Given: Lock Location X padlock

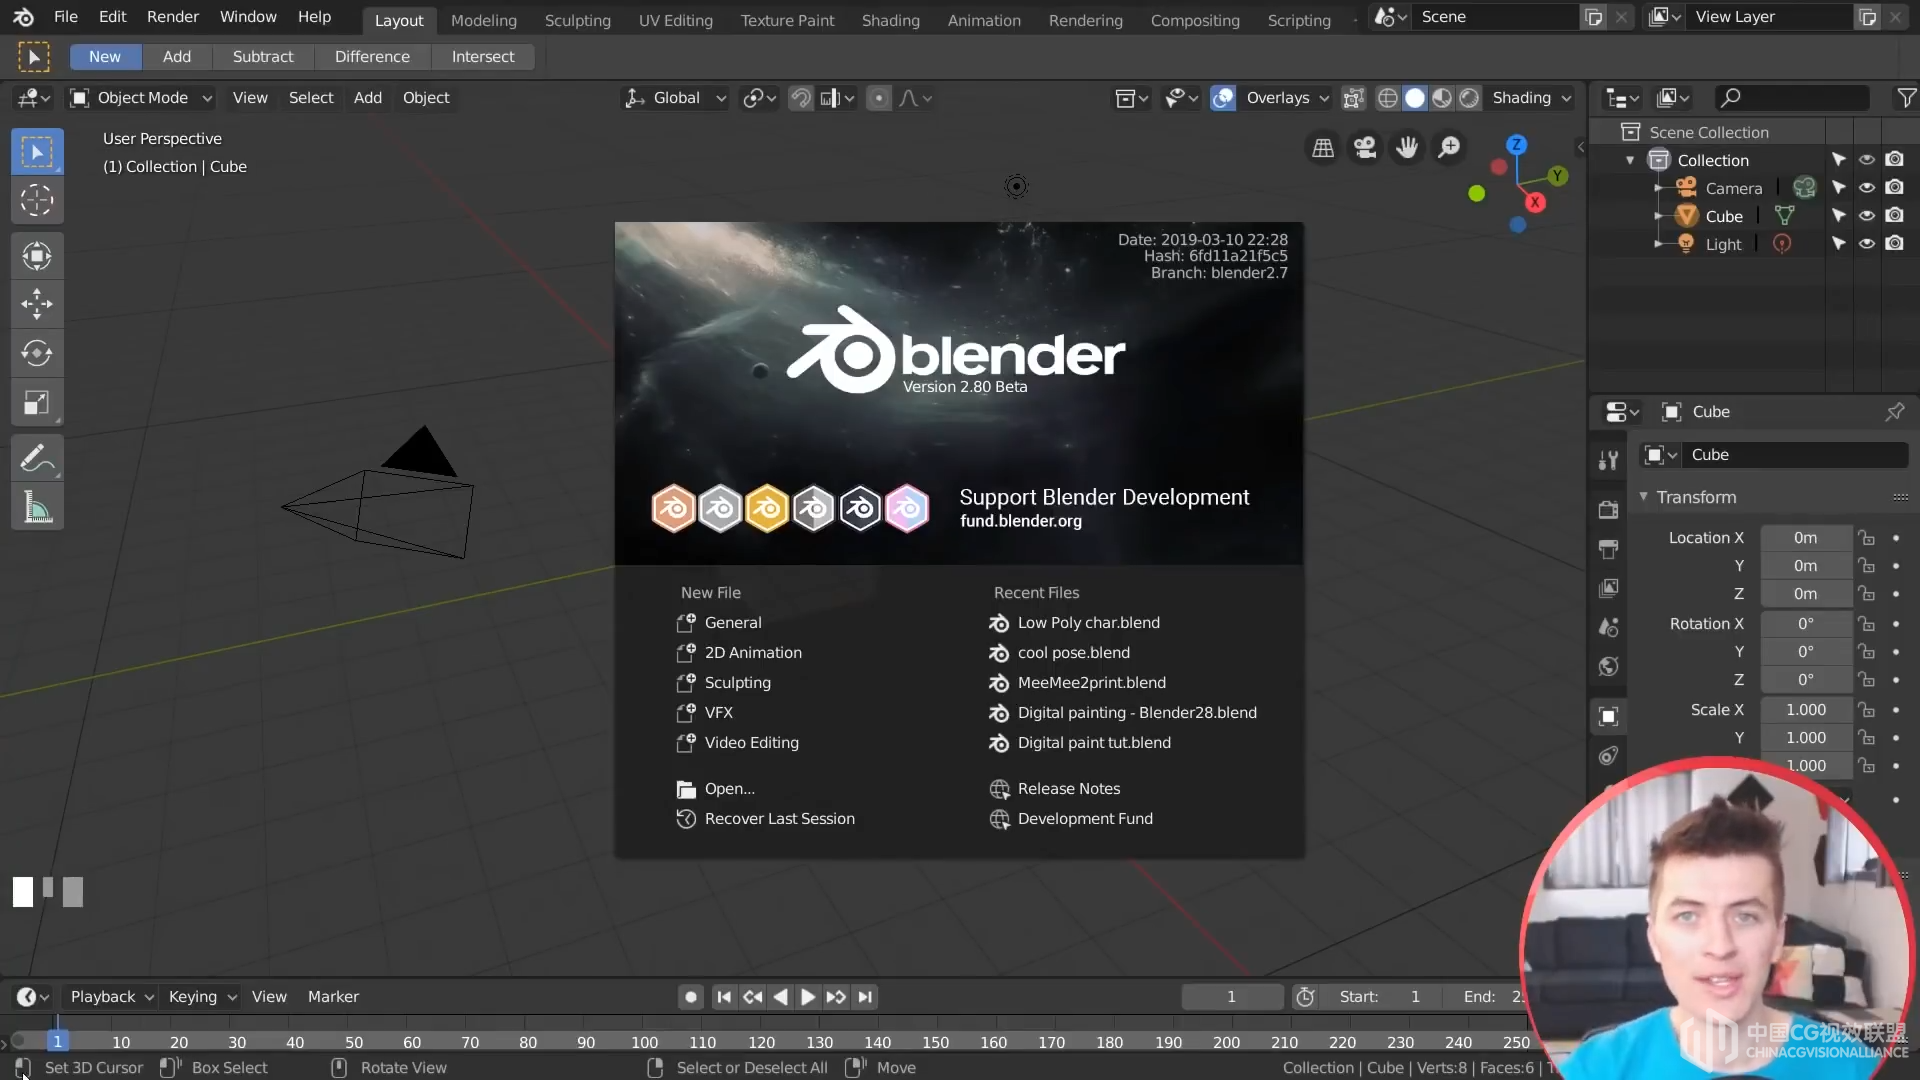Looking at the screenshot, I should pyautogui.click(x=1866, y=538).
